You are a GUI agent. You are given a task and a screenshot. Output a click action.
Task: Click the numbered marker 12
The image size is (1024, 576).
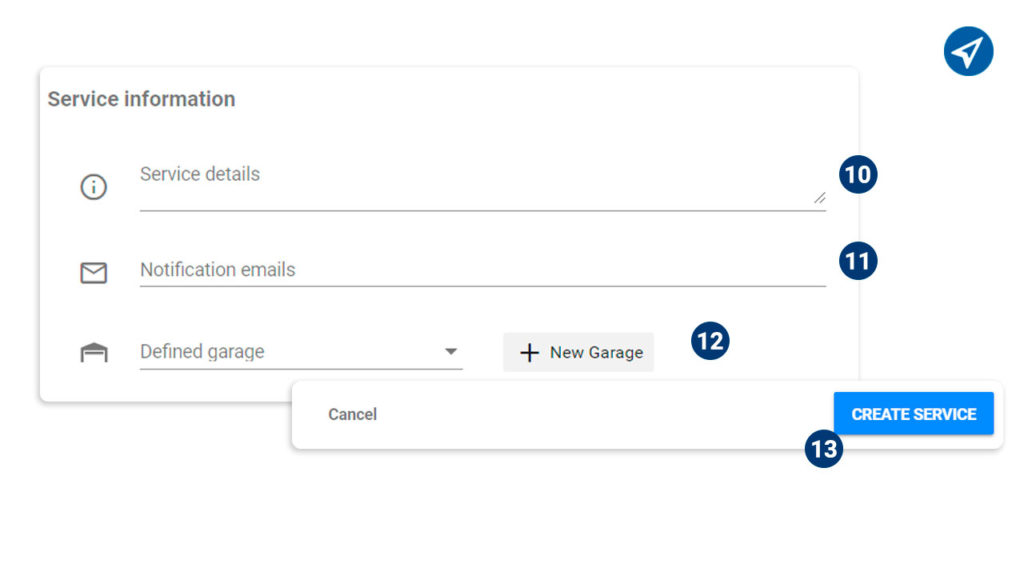pyautogui.click(x=710, y=341)
